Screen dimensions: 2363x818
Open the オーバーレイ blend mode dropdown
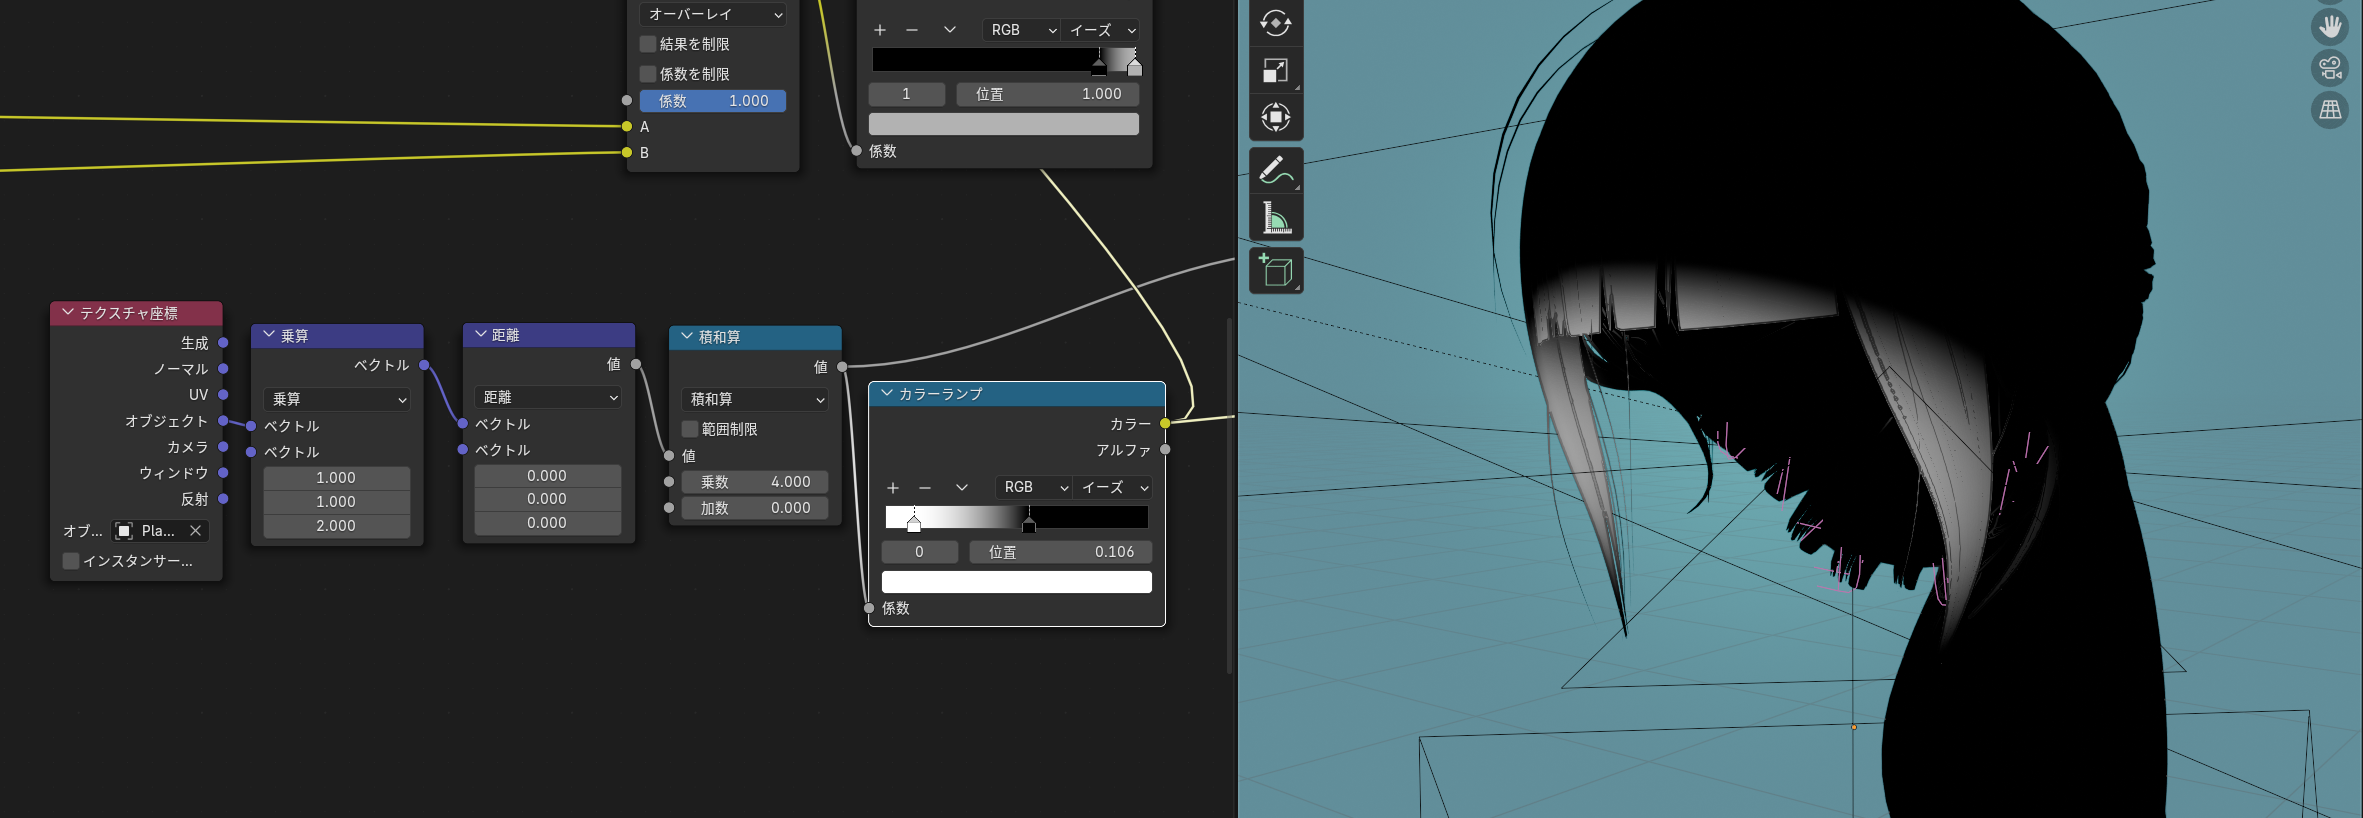(x=713, y=14)
